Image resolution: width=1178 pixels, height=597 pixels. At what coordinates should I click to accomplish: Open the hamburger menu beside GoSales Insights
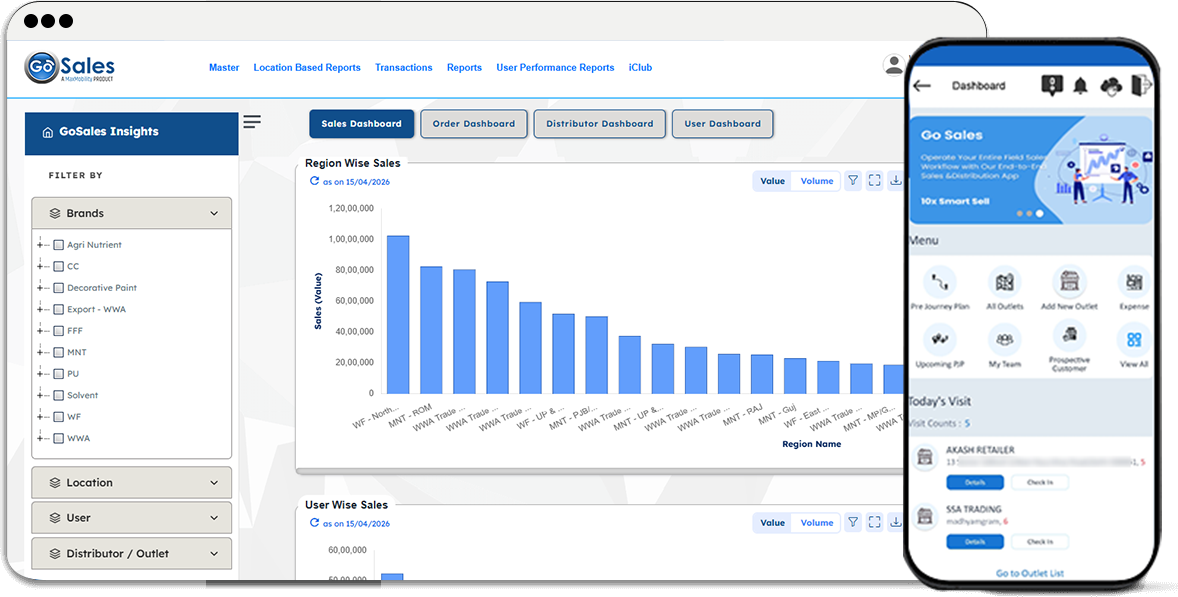tap(252, 122)
